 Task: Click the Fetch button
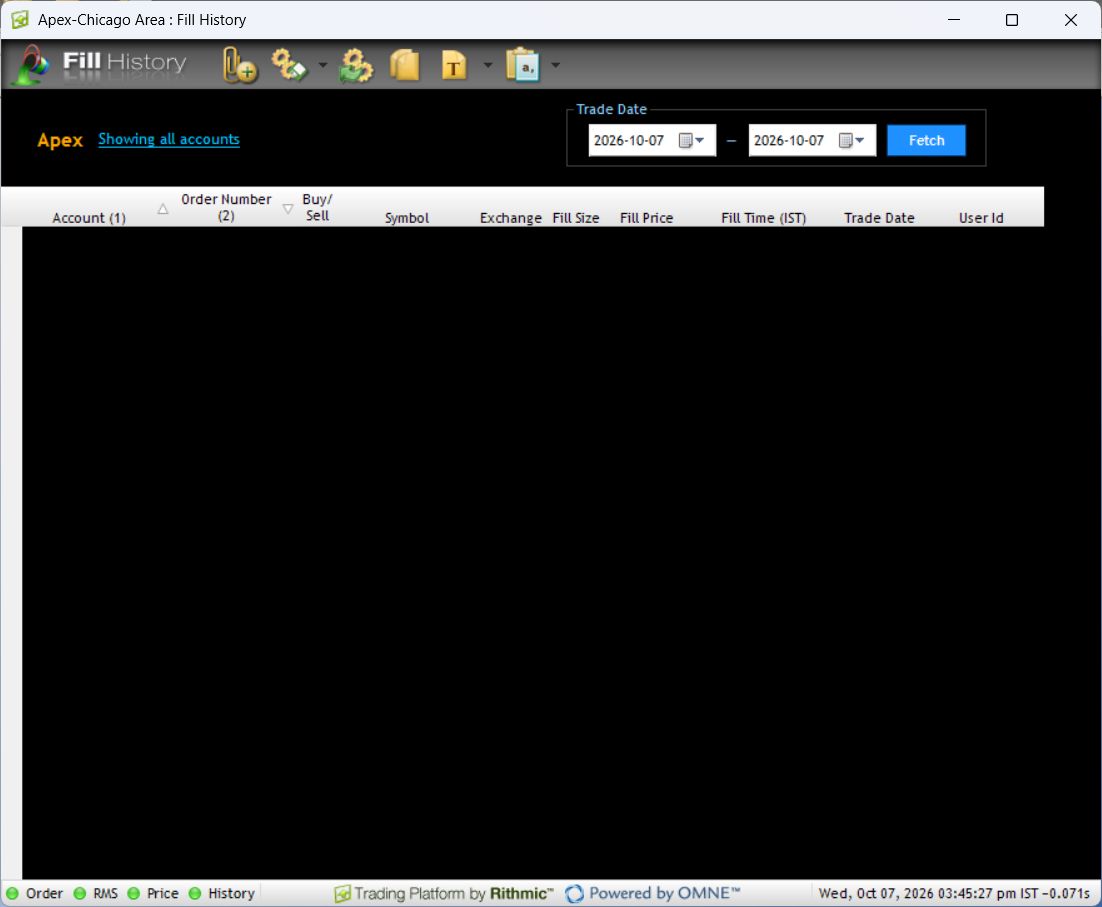click(x=926, y=141)
